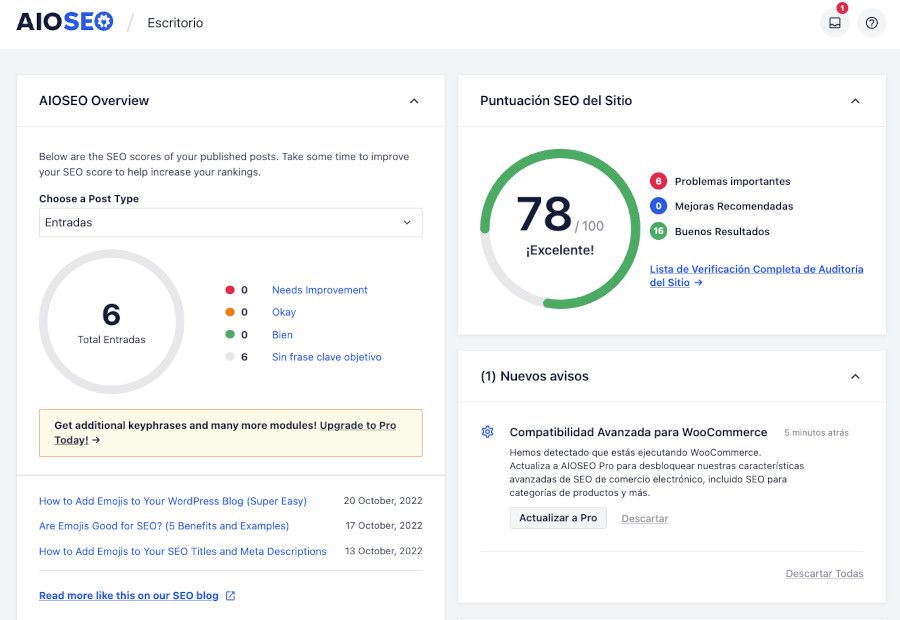900x620 pixels.
Task: Click the Actualizar a Pro button
Action: click(558, 518)
